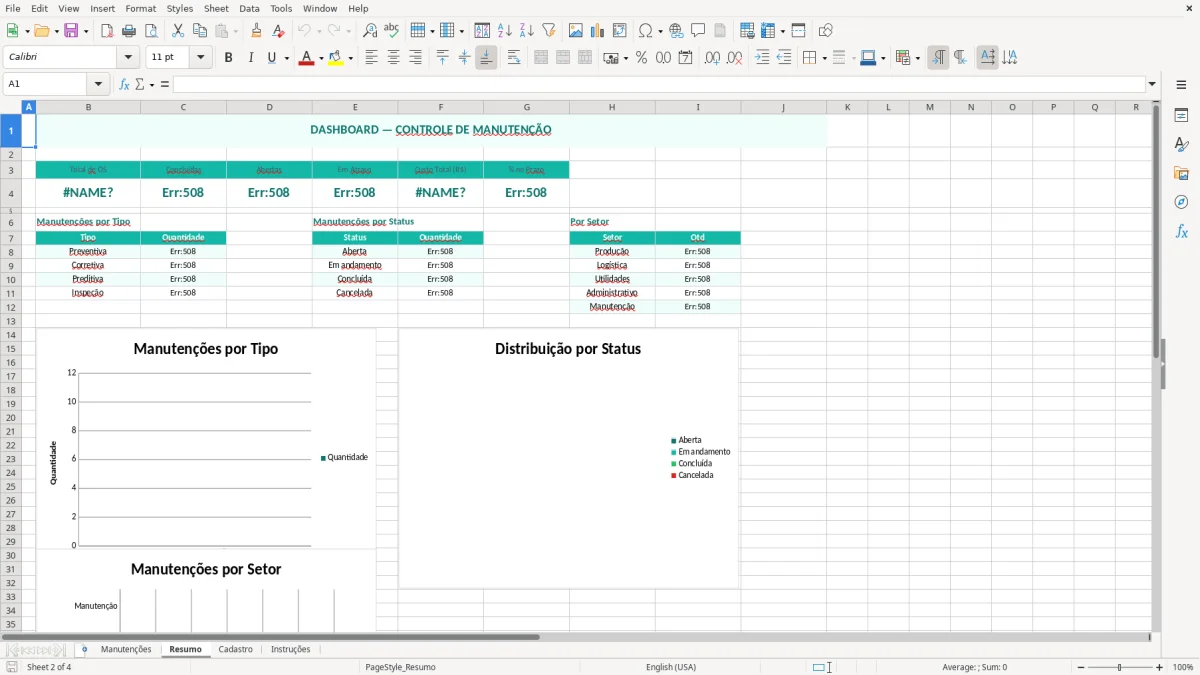Expand the Name Box dropdown
The image size is (1200, 675).
pos(98,84)
